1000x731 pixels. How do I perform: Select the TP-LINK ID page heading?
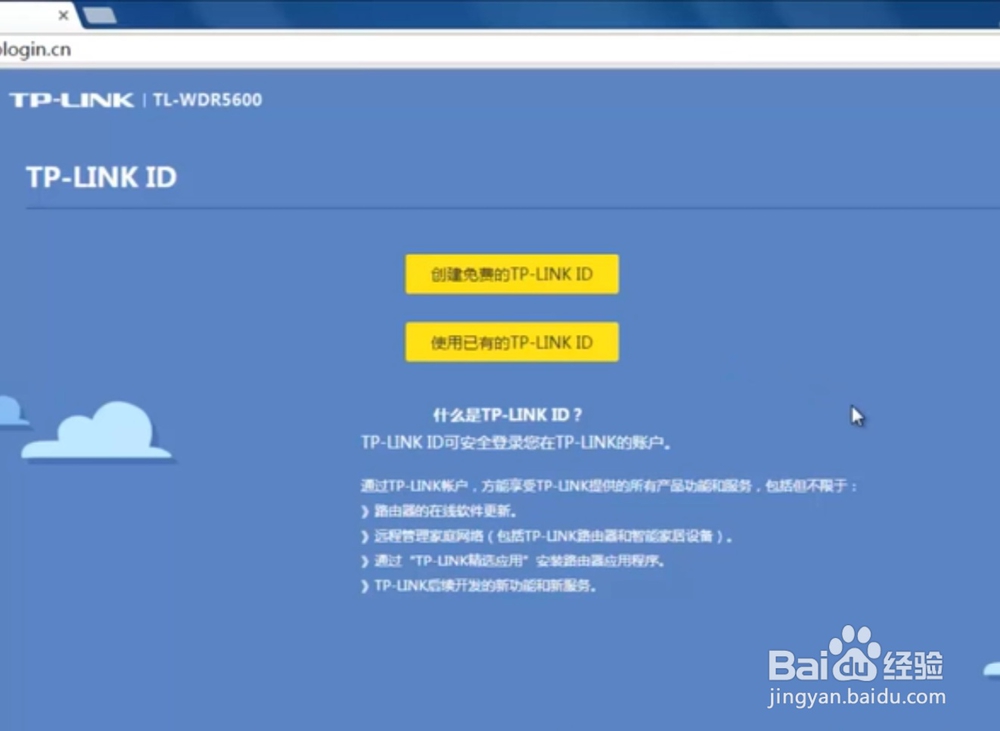[x=101, y=177]
